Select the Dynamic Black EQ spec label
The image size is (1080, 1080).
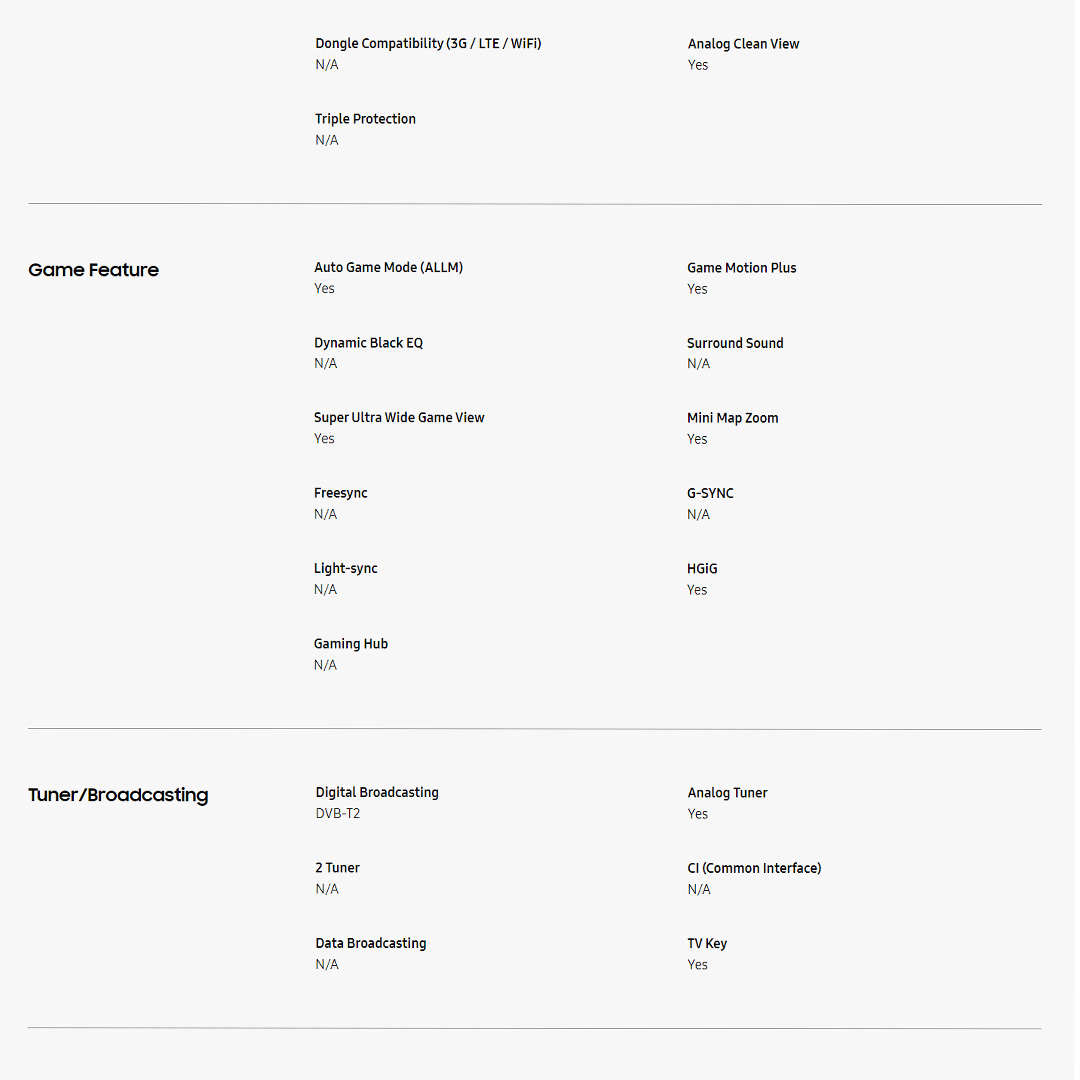point(368,343)
